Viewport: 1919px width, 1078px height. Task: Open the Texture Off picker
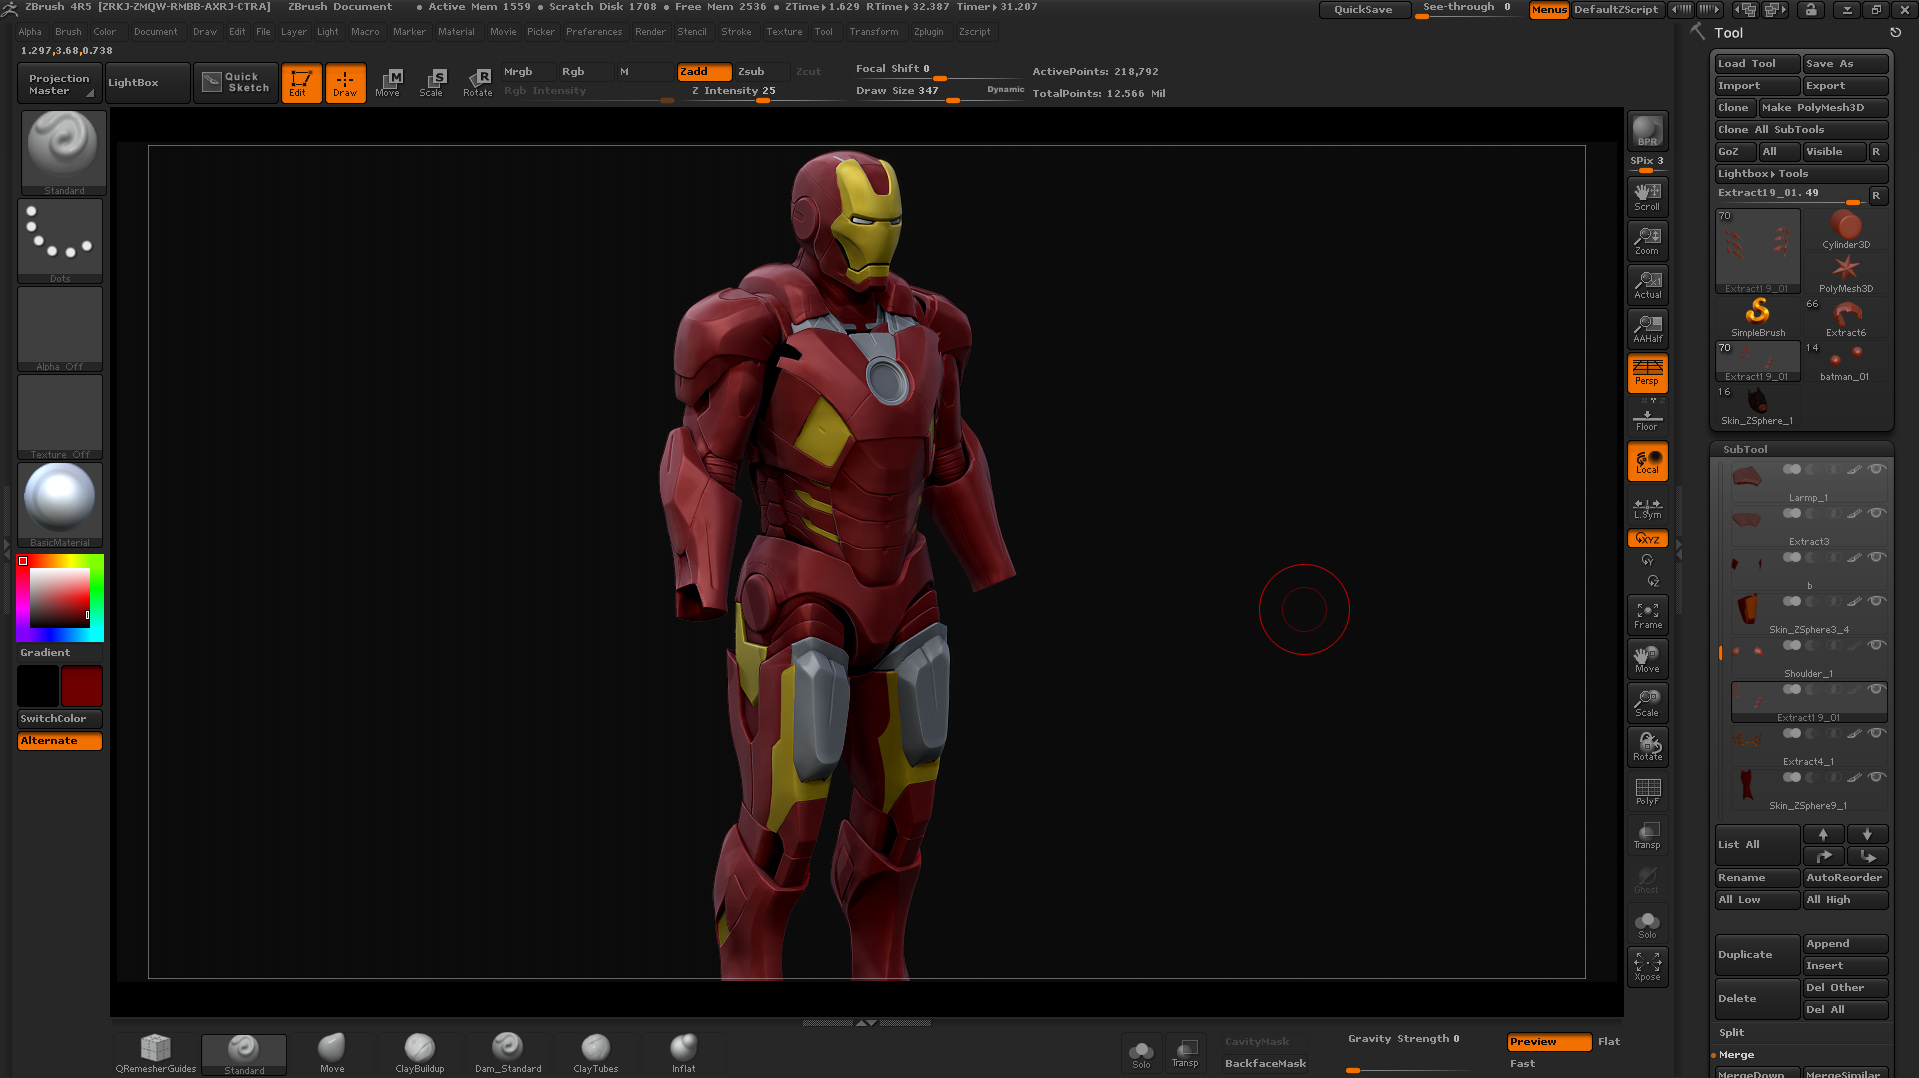coord(60,417)
